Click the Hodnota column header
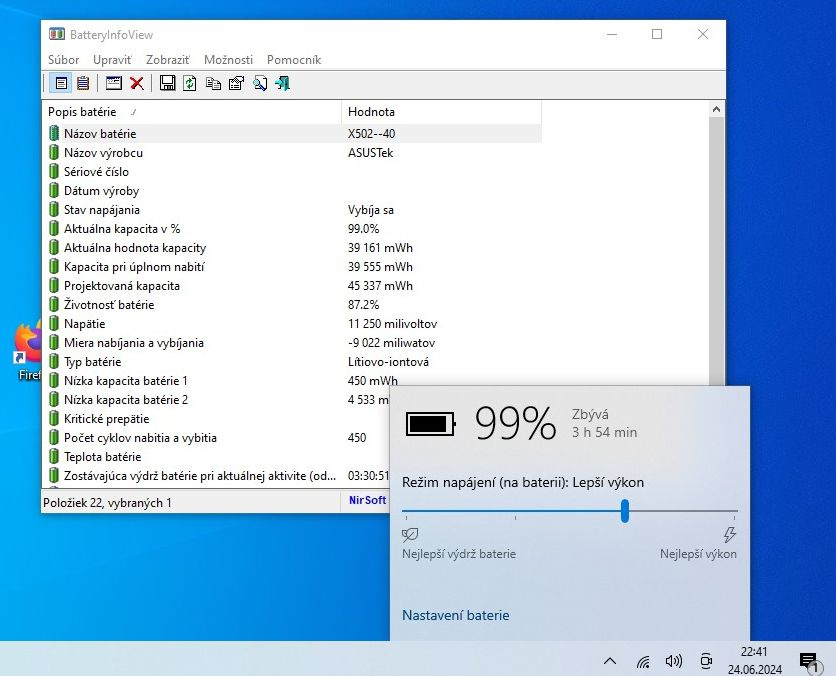The height and width of the screenshot is (676, 836). [441, 112]
